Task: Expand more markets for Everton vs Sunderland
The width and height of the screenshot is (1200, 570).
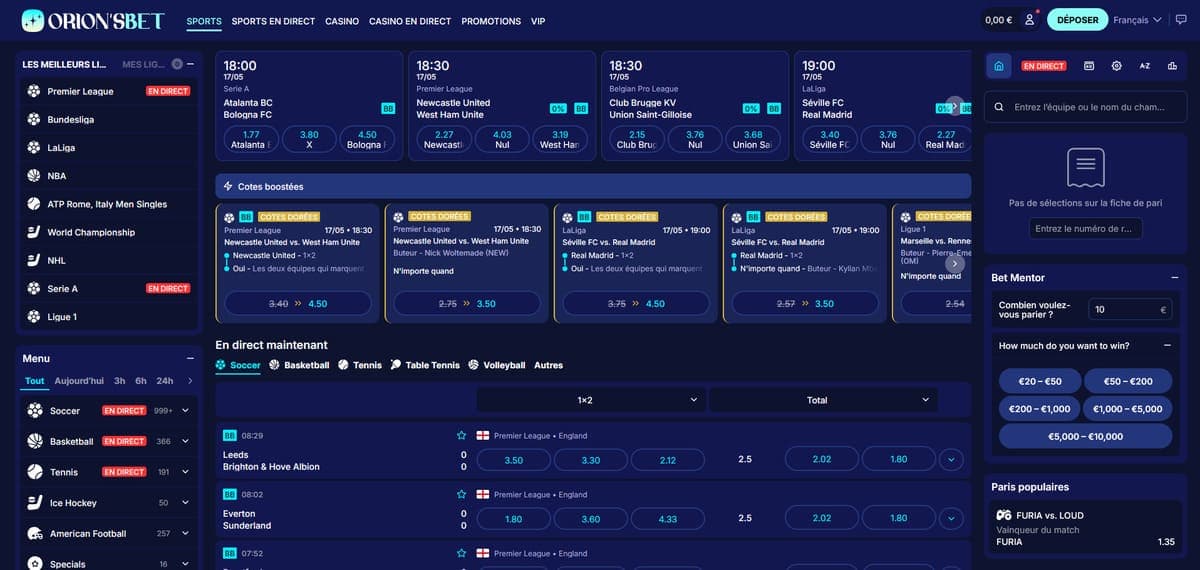Action: pos(950,519)
